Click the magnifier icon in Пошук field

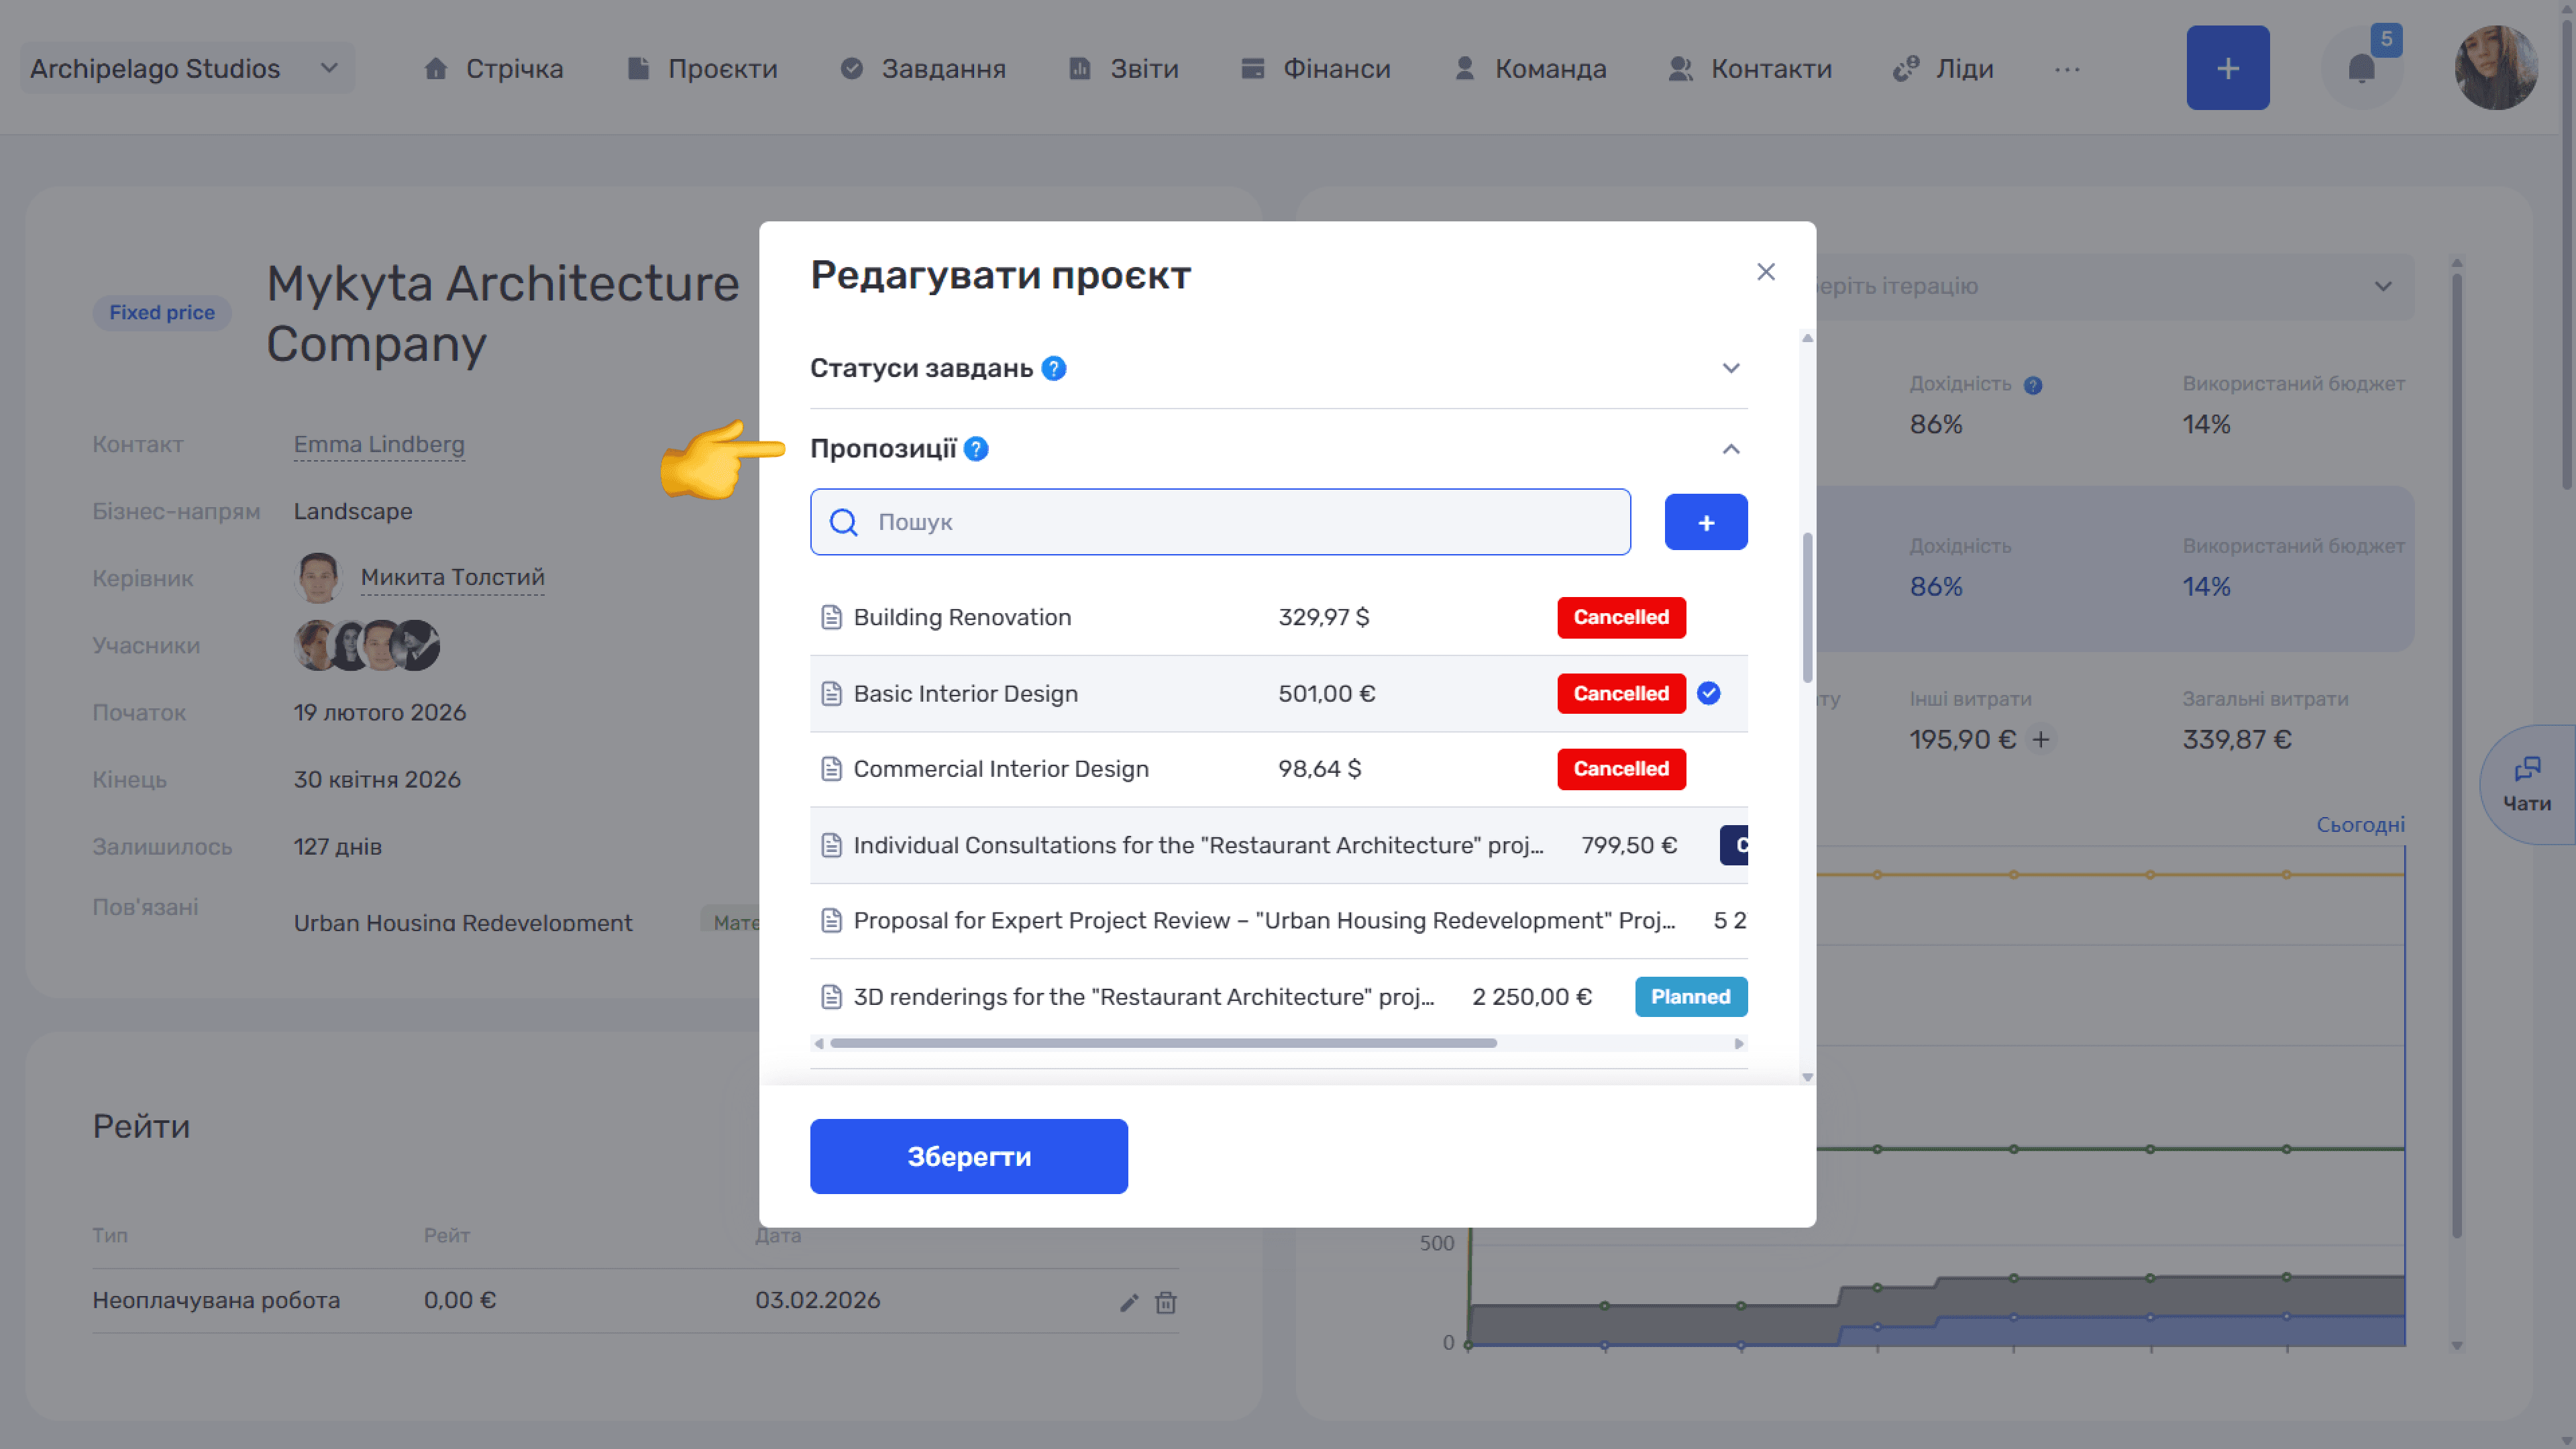(x=843, y=522)
